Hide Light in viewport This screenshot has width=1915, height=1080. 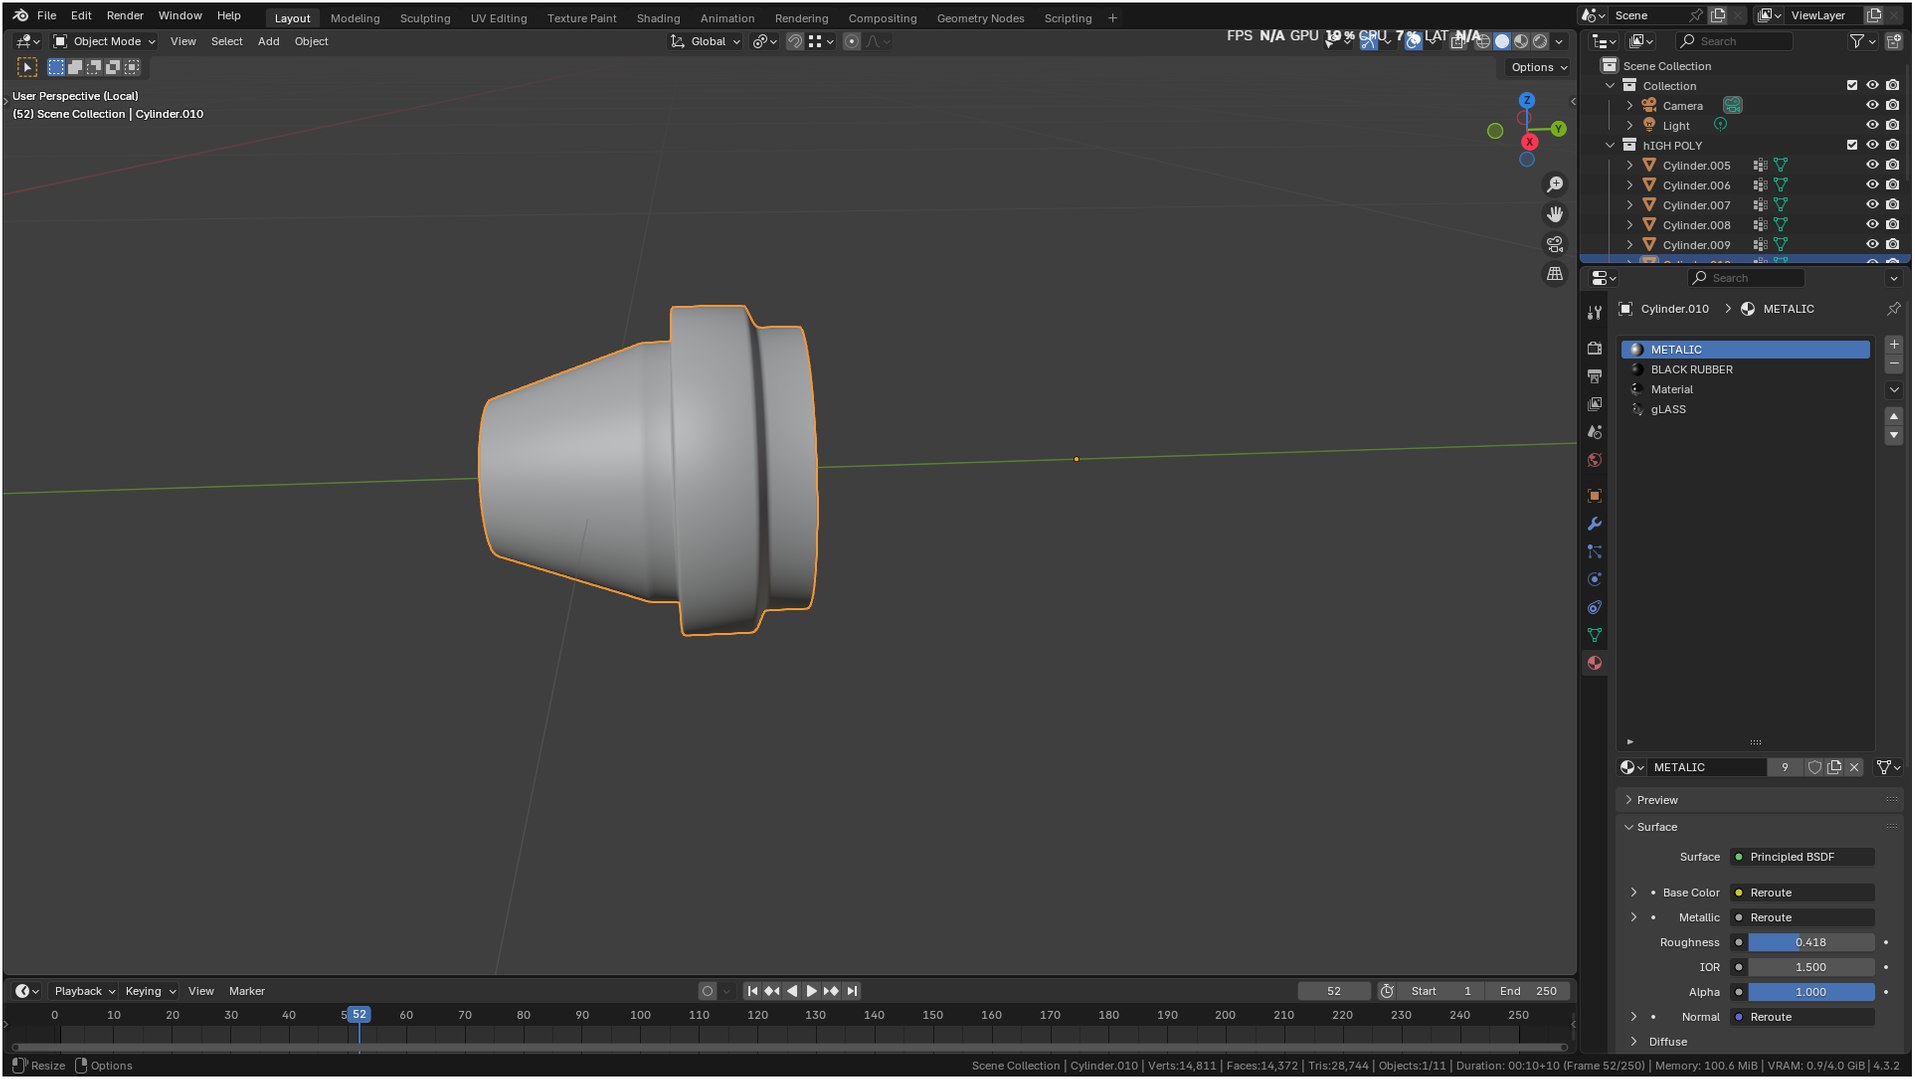coord(1872,125)
